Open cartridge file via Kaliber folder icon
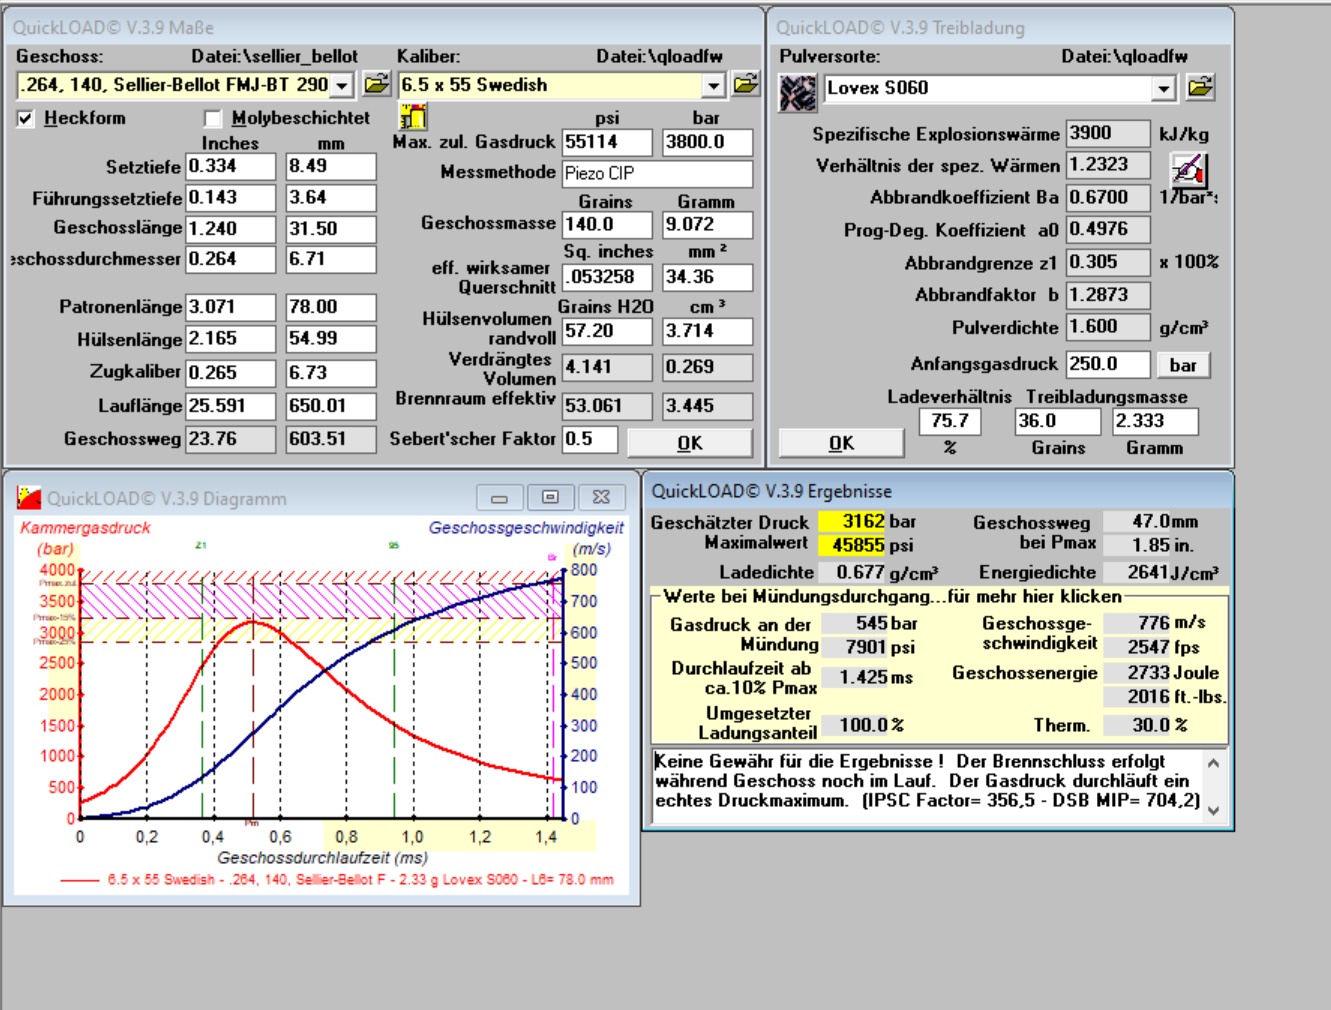This screenshot has height=1010, width=1331. click(746, 85)
